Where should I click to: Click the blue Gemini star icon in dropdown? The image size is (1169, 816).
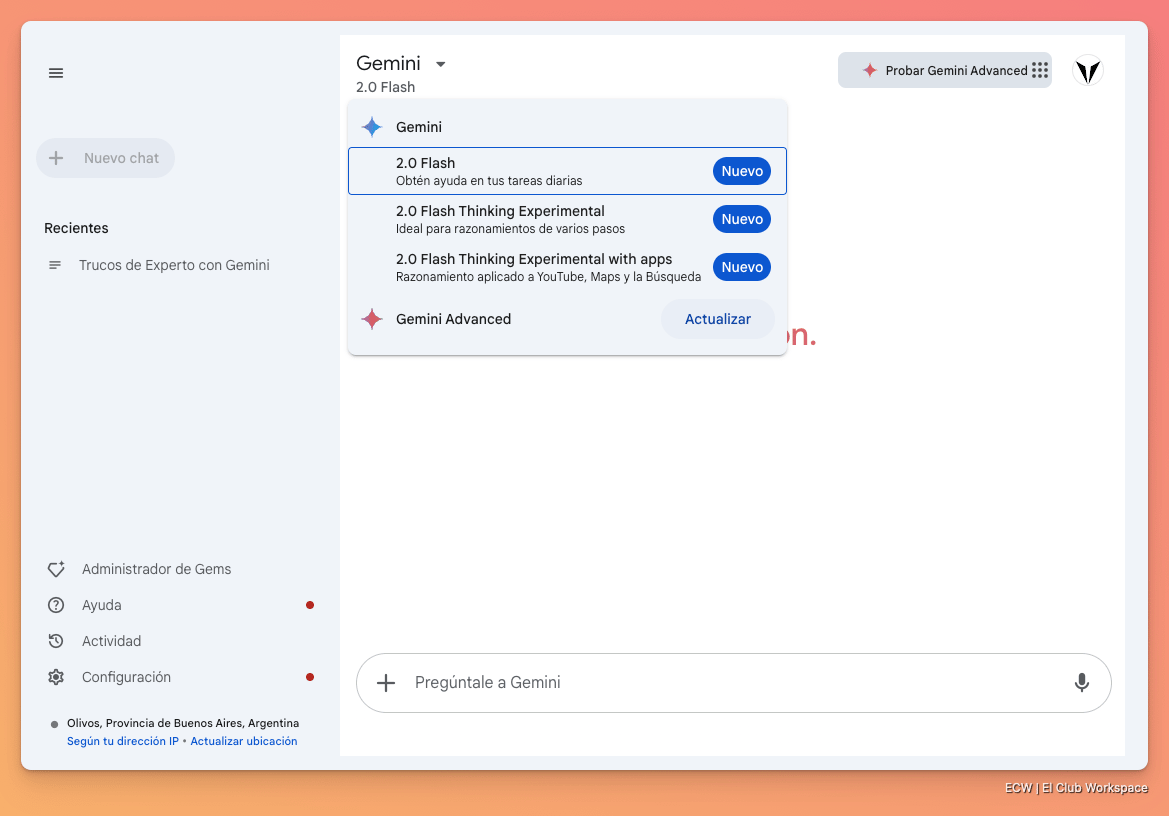pyautogui.click(x=372, y=127)
